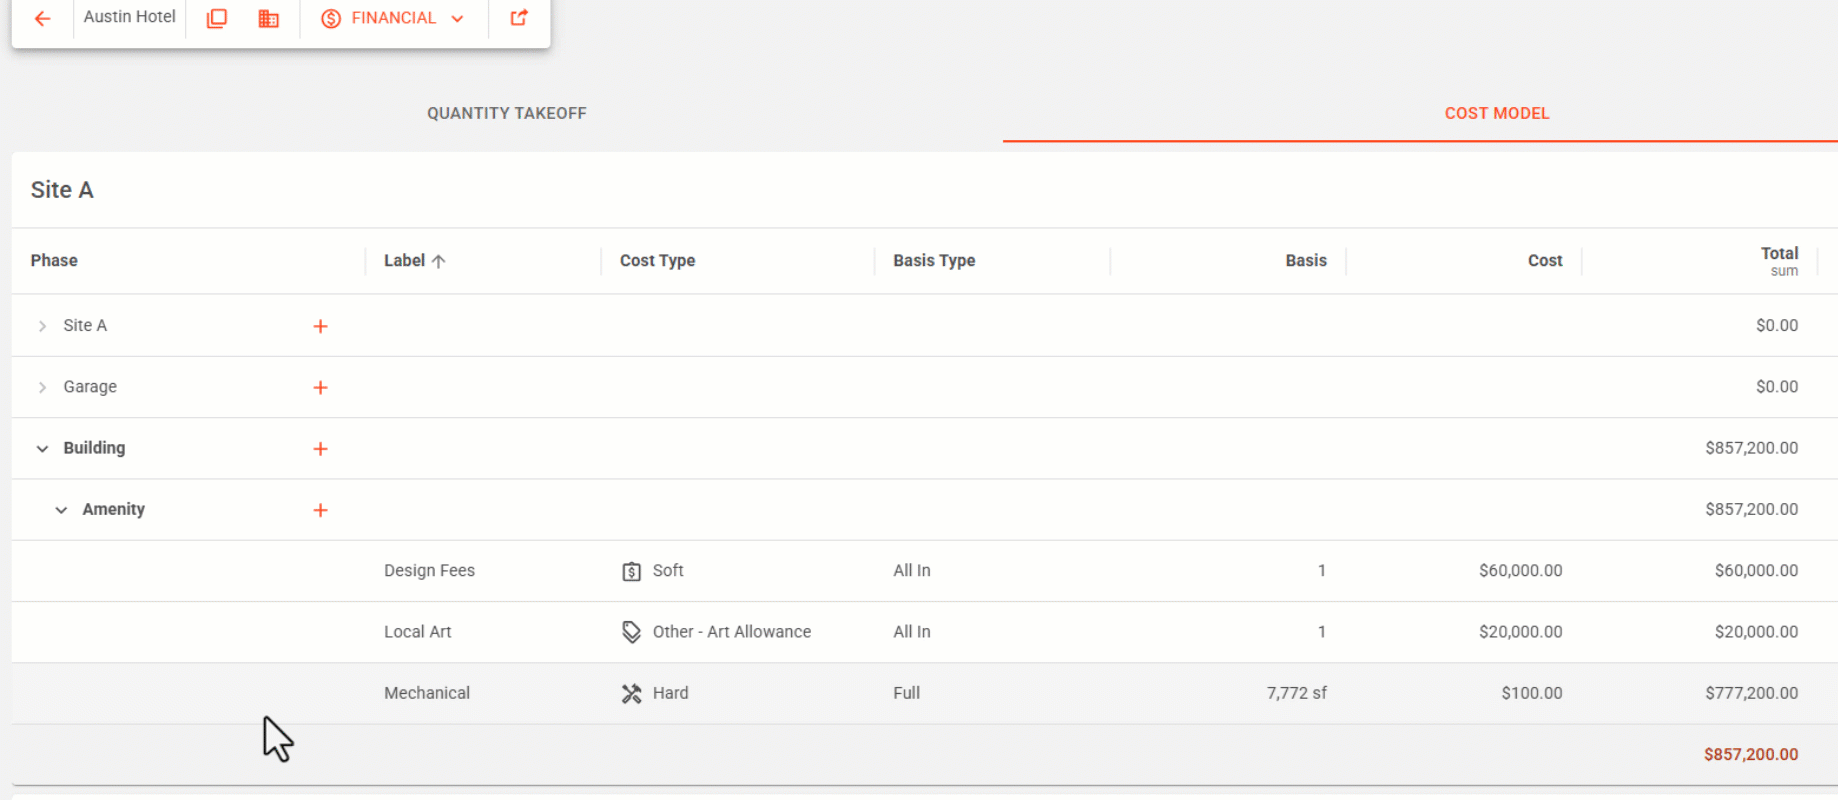Add a cost to Site A phase

[x=320, y=326]
